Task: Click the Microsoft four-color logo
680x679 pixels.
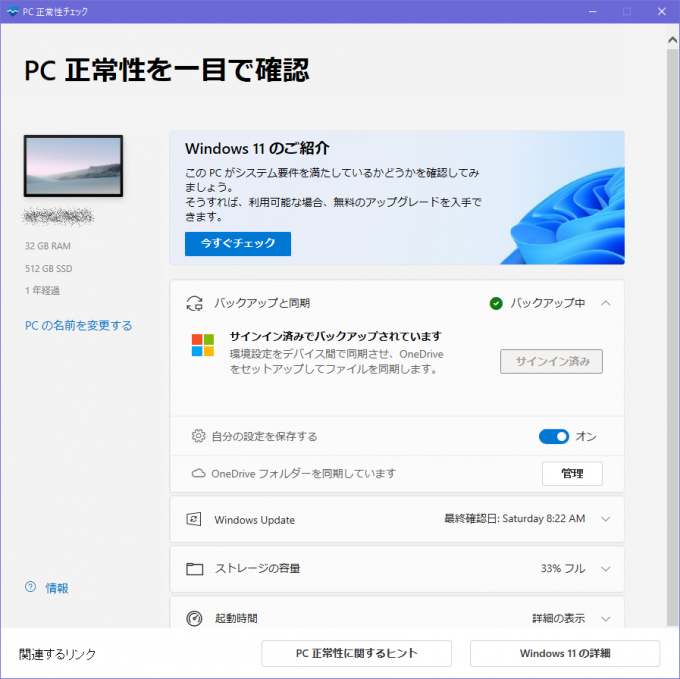Action: click(203, 345)
